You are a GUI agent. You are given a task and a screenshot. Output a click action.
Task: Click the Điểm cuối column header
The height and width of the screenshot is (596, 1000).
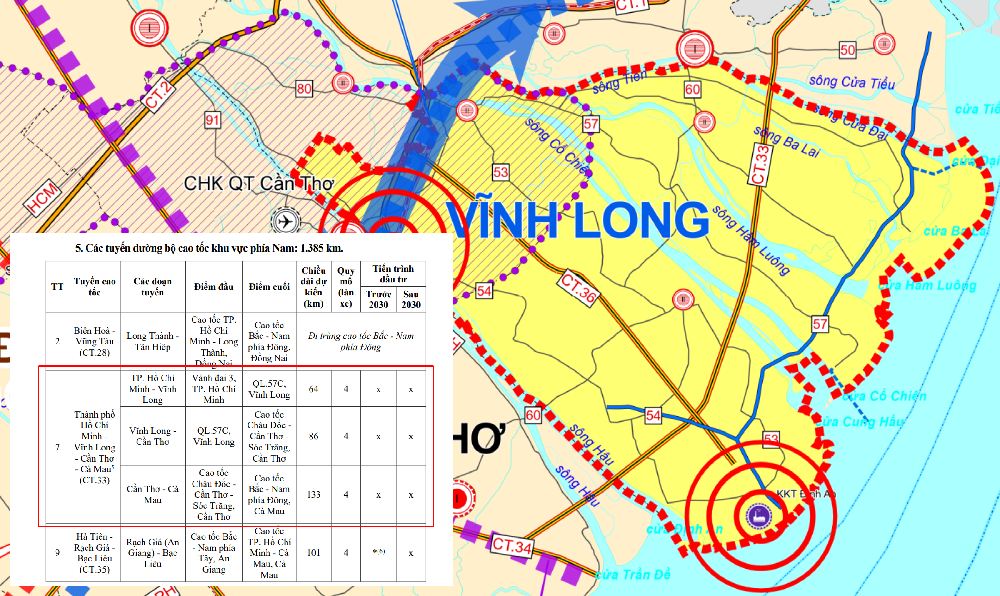pos(269,287)
